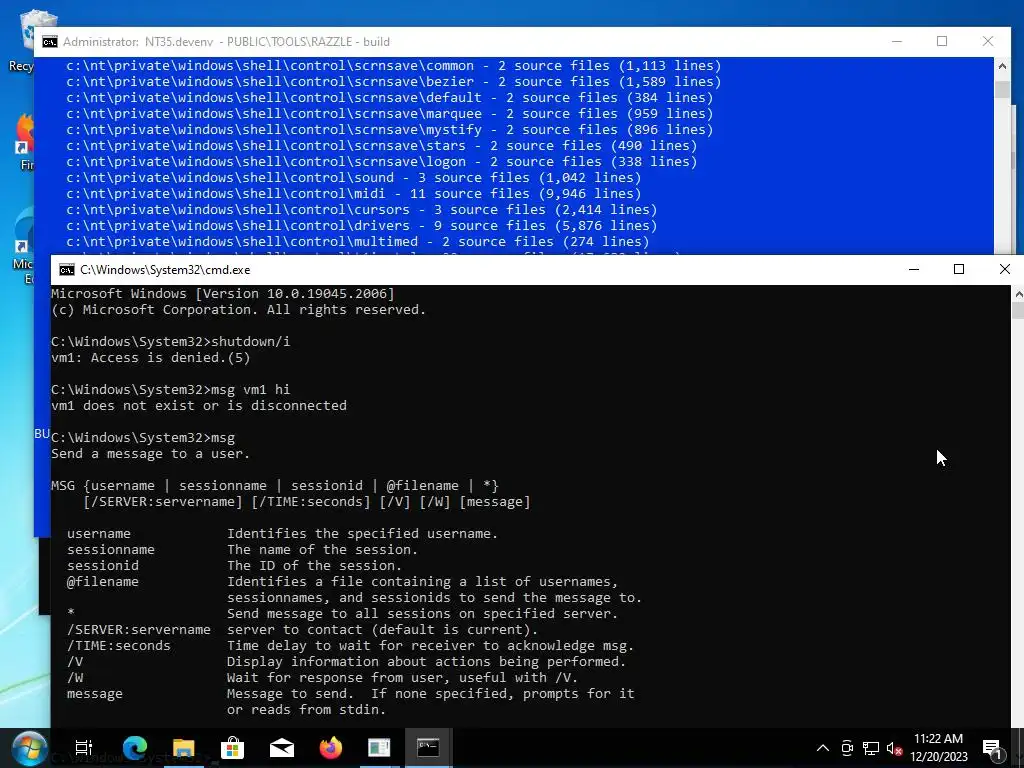This screenshot has height=768, width=1024.
Task: Click the build window title 'PUBLIC\TOOLS\RAZZLE - build'
Action: point(308,42)
